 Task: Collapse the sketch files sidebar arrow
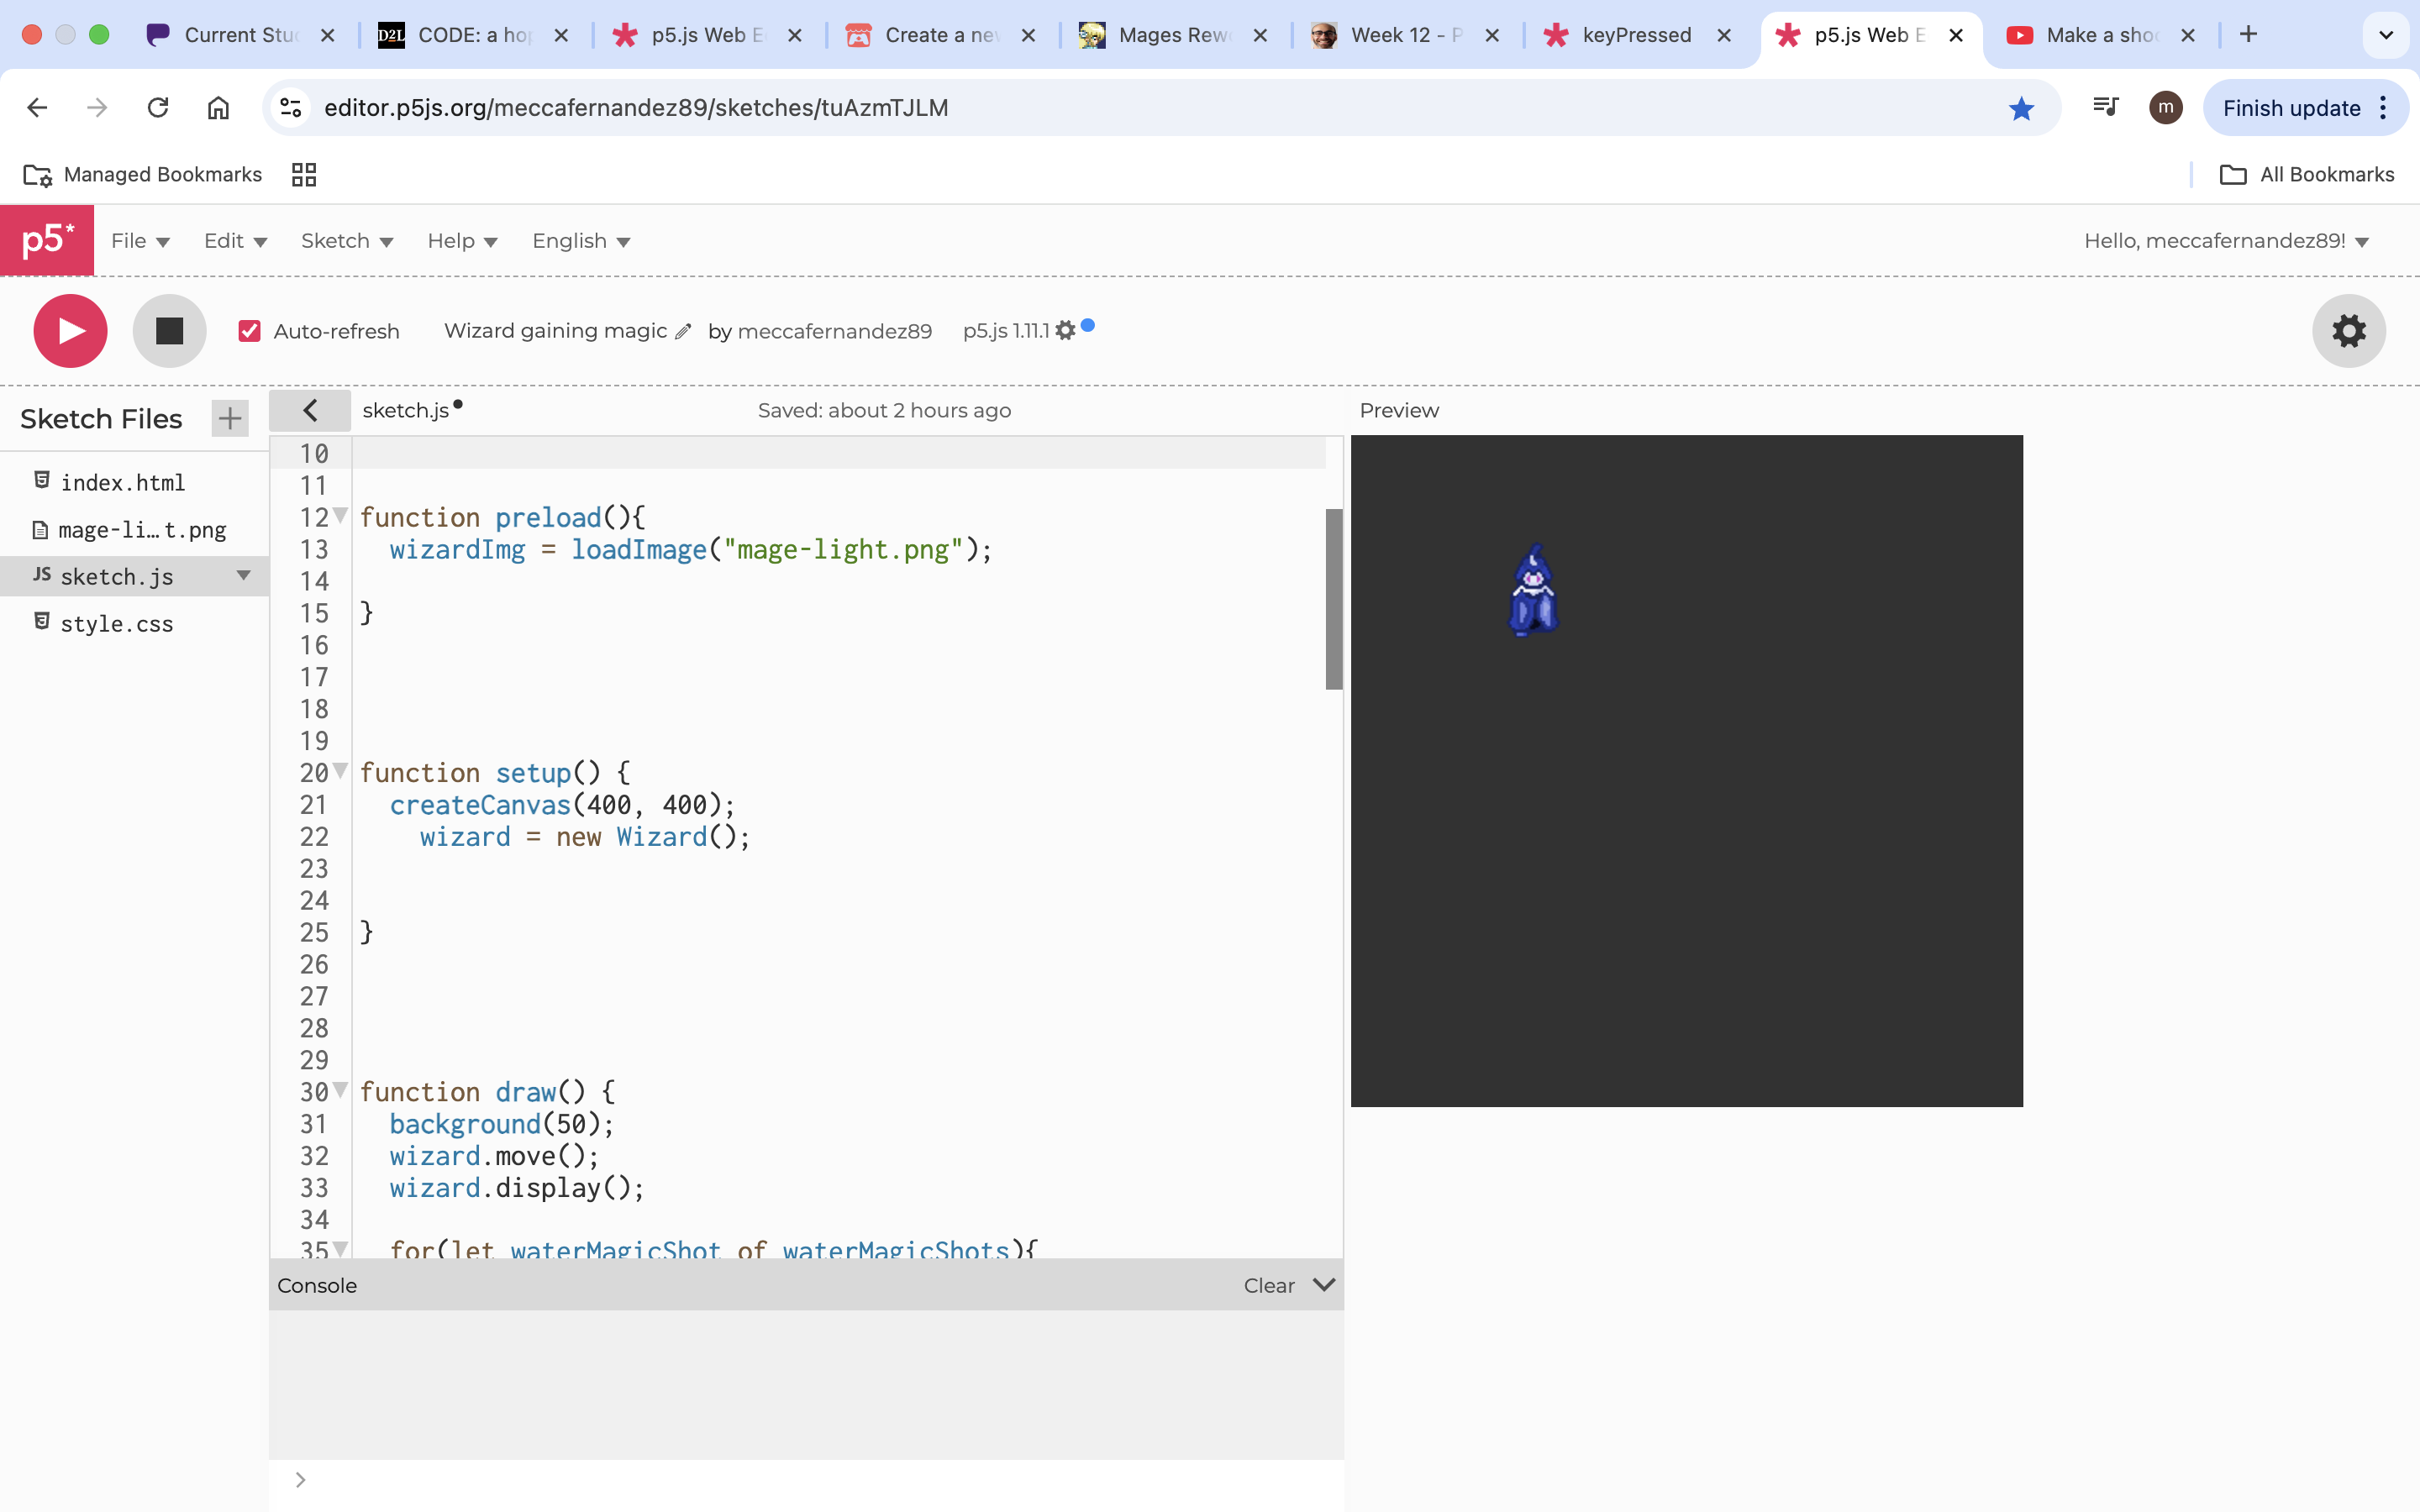pos(310,410)
